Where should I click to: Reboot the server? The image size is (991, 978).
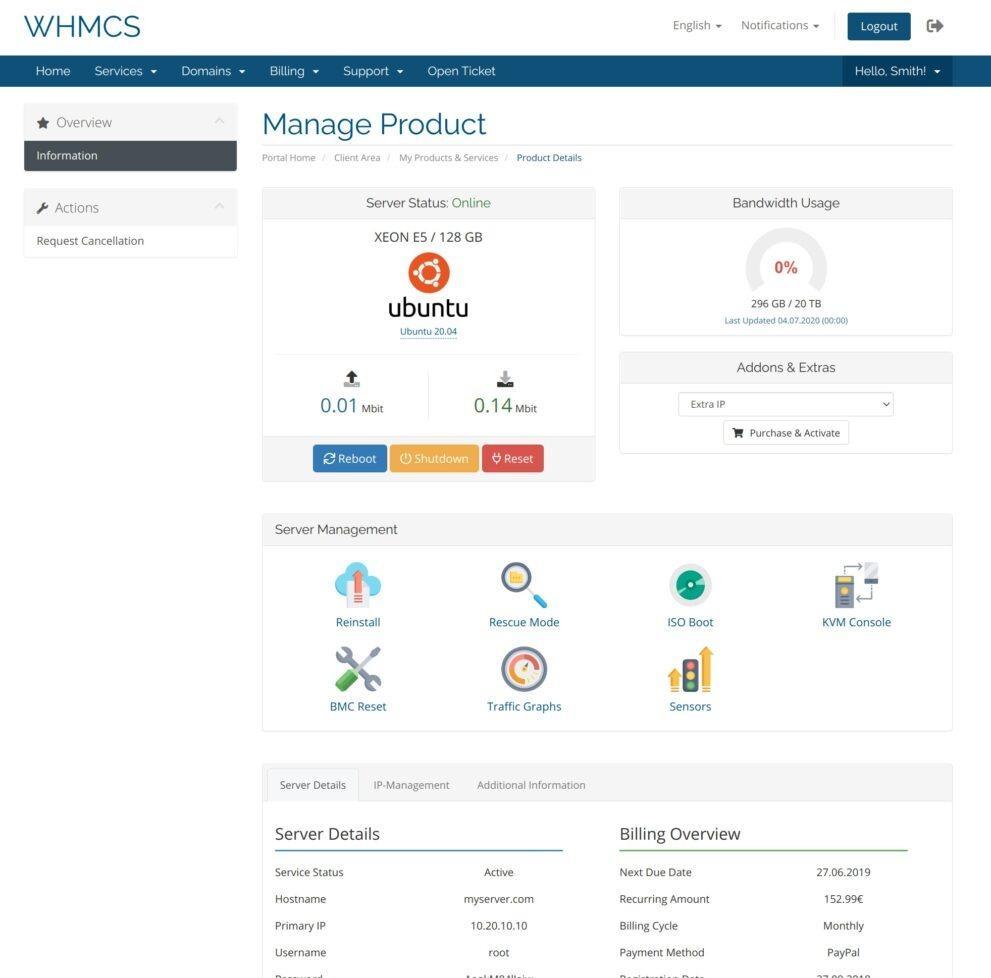coord(350,458)
